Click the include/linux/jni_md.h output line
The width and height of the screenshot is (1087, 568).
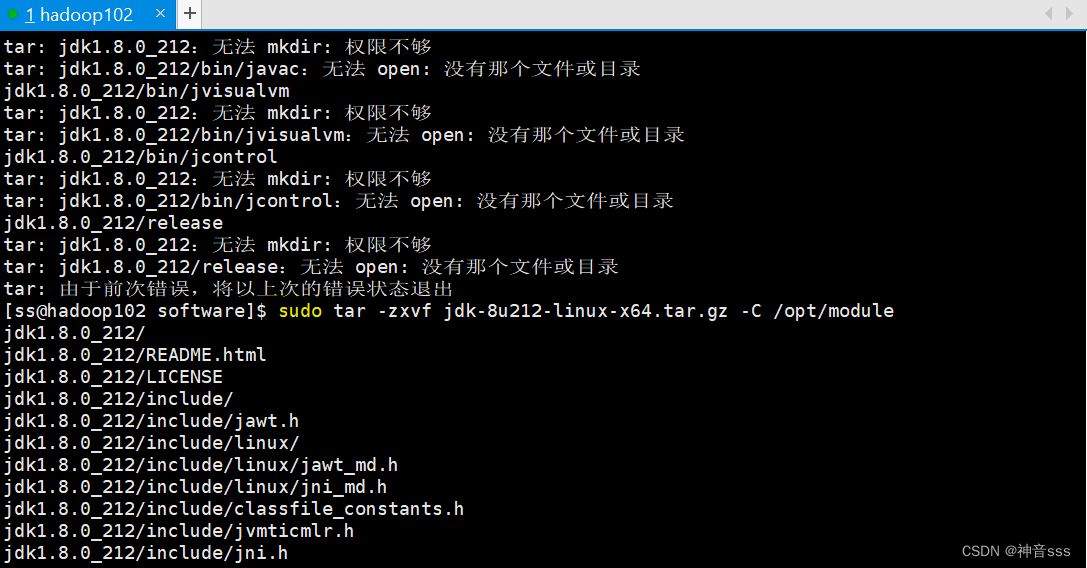(x=195, y=487)
